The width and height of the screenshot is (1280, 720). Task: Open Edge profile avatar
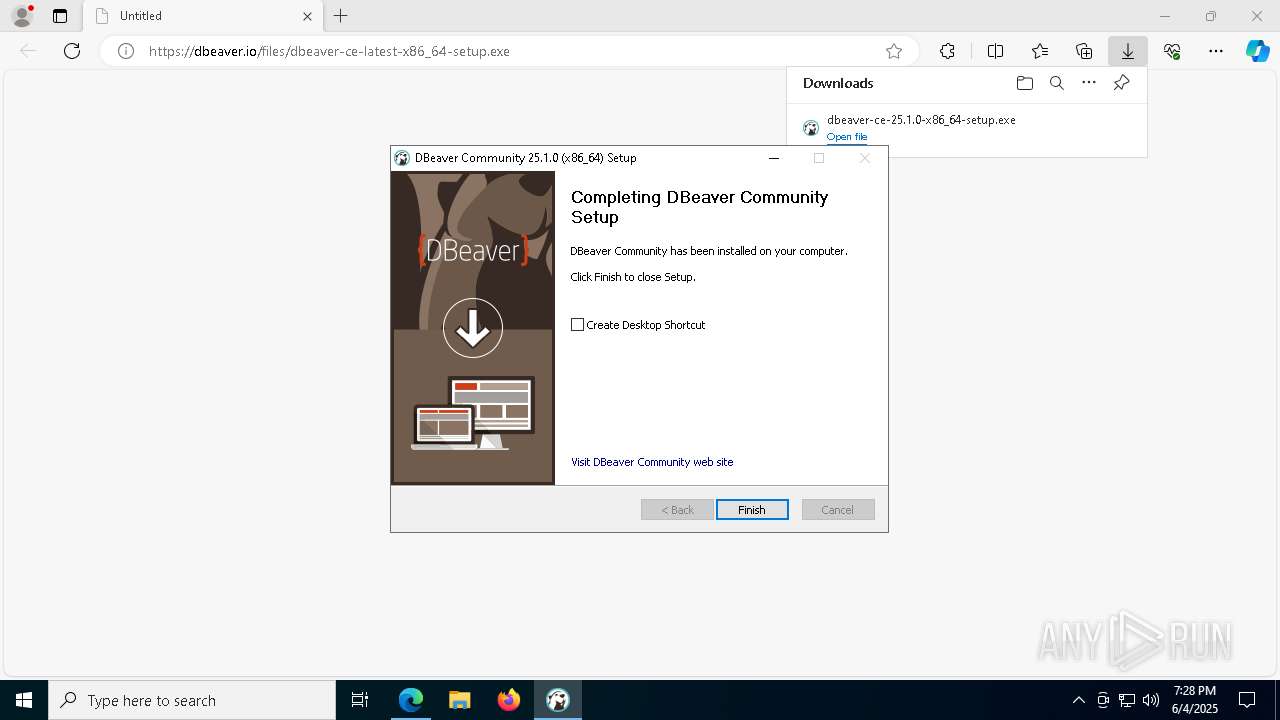click(22, 16)
